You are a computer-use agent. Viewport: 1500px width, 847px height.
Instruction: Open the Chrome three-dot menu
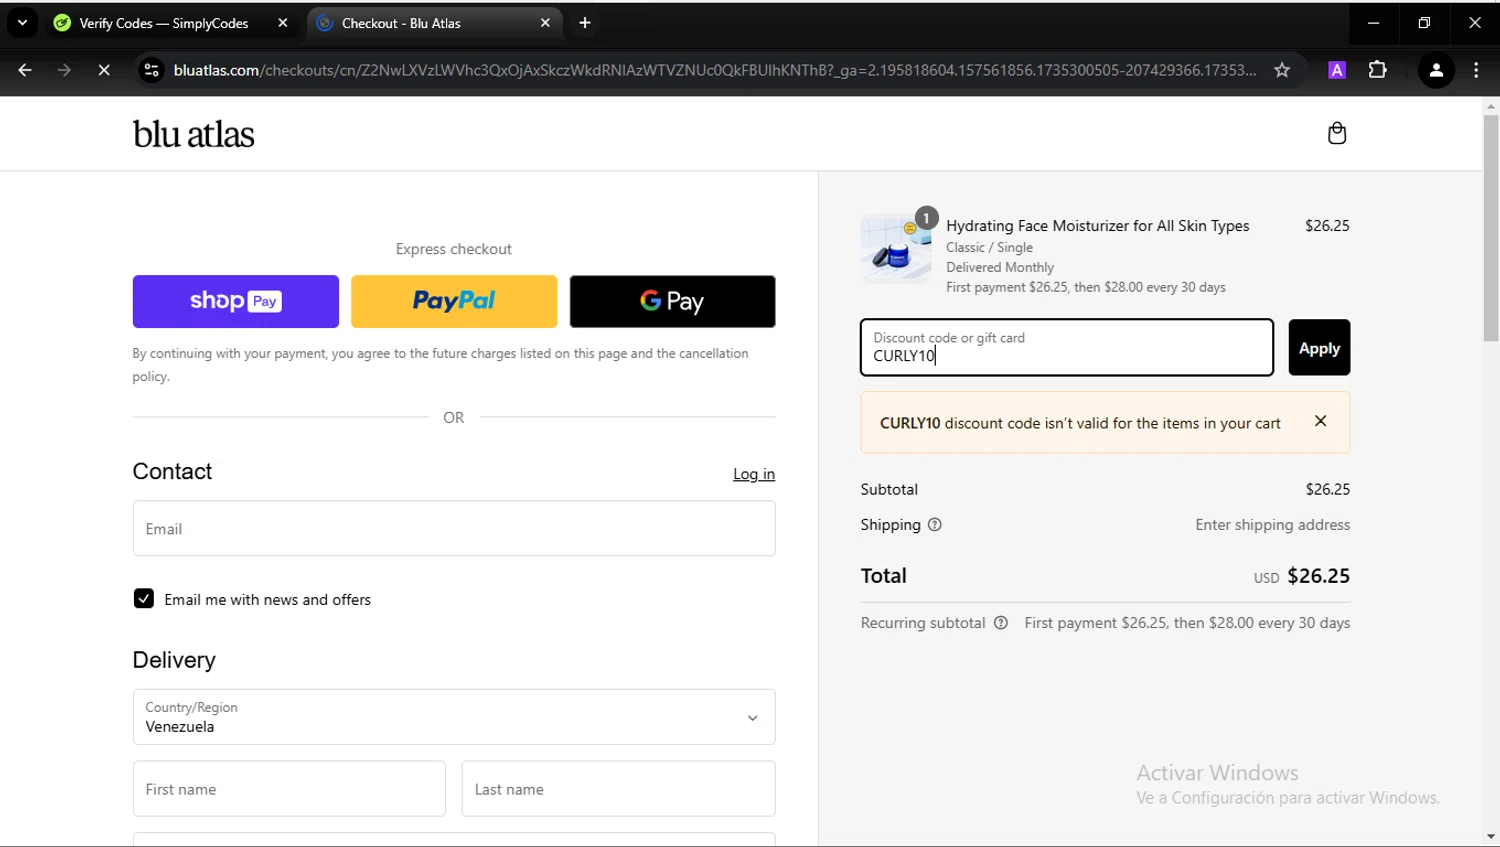point(1476,70)
